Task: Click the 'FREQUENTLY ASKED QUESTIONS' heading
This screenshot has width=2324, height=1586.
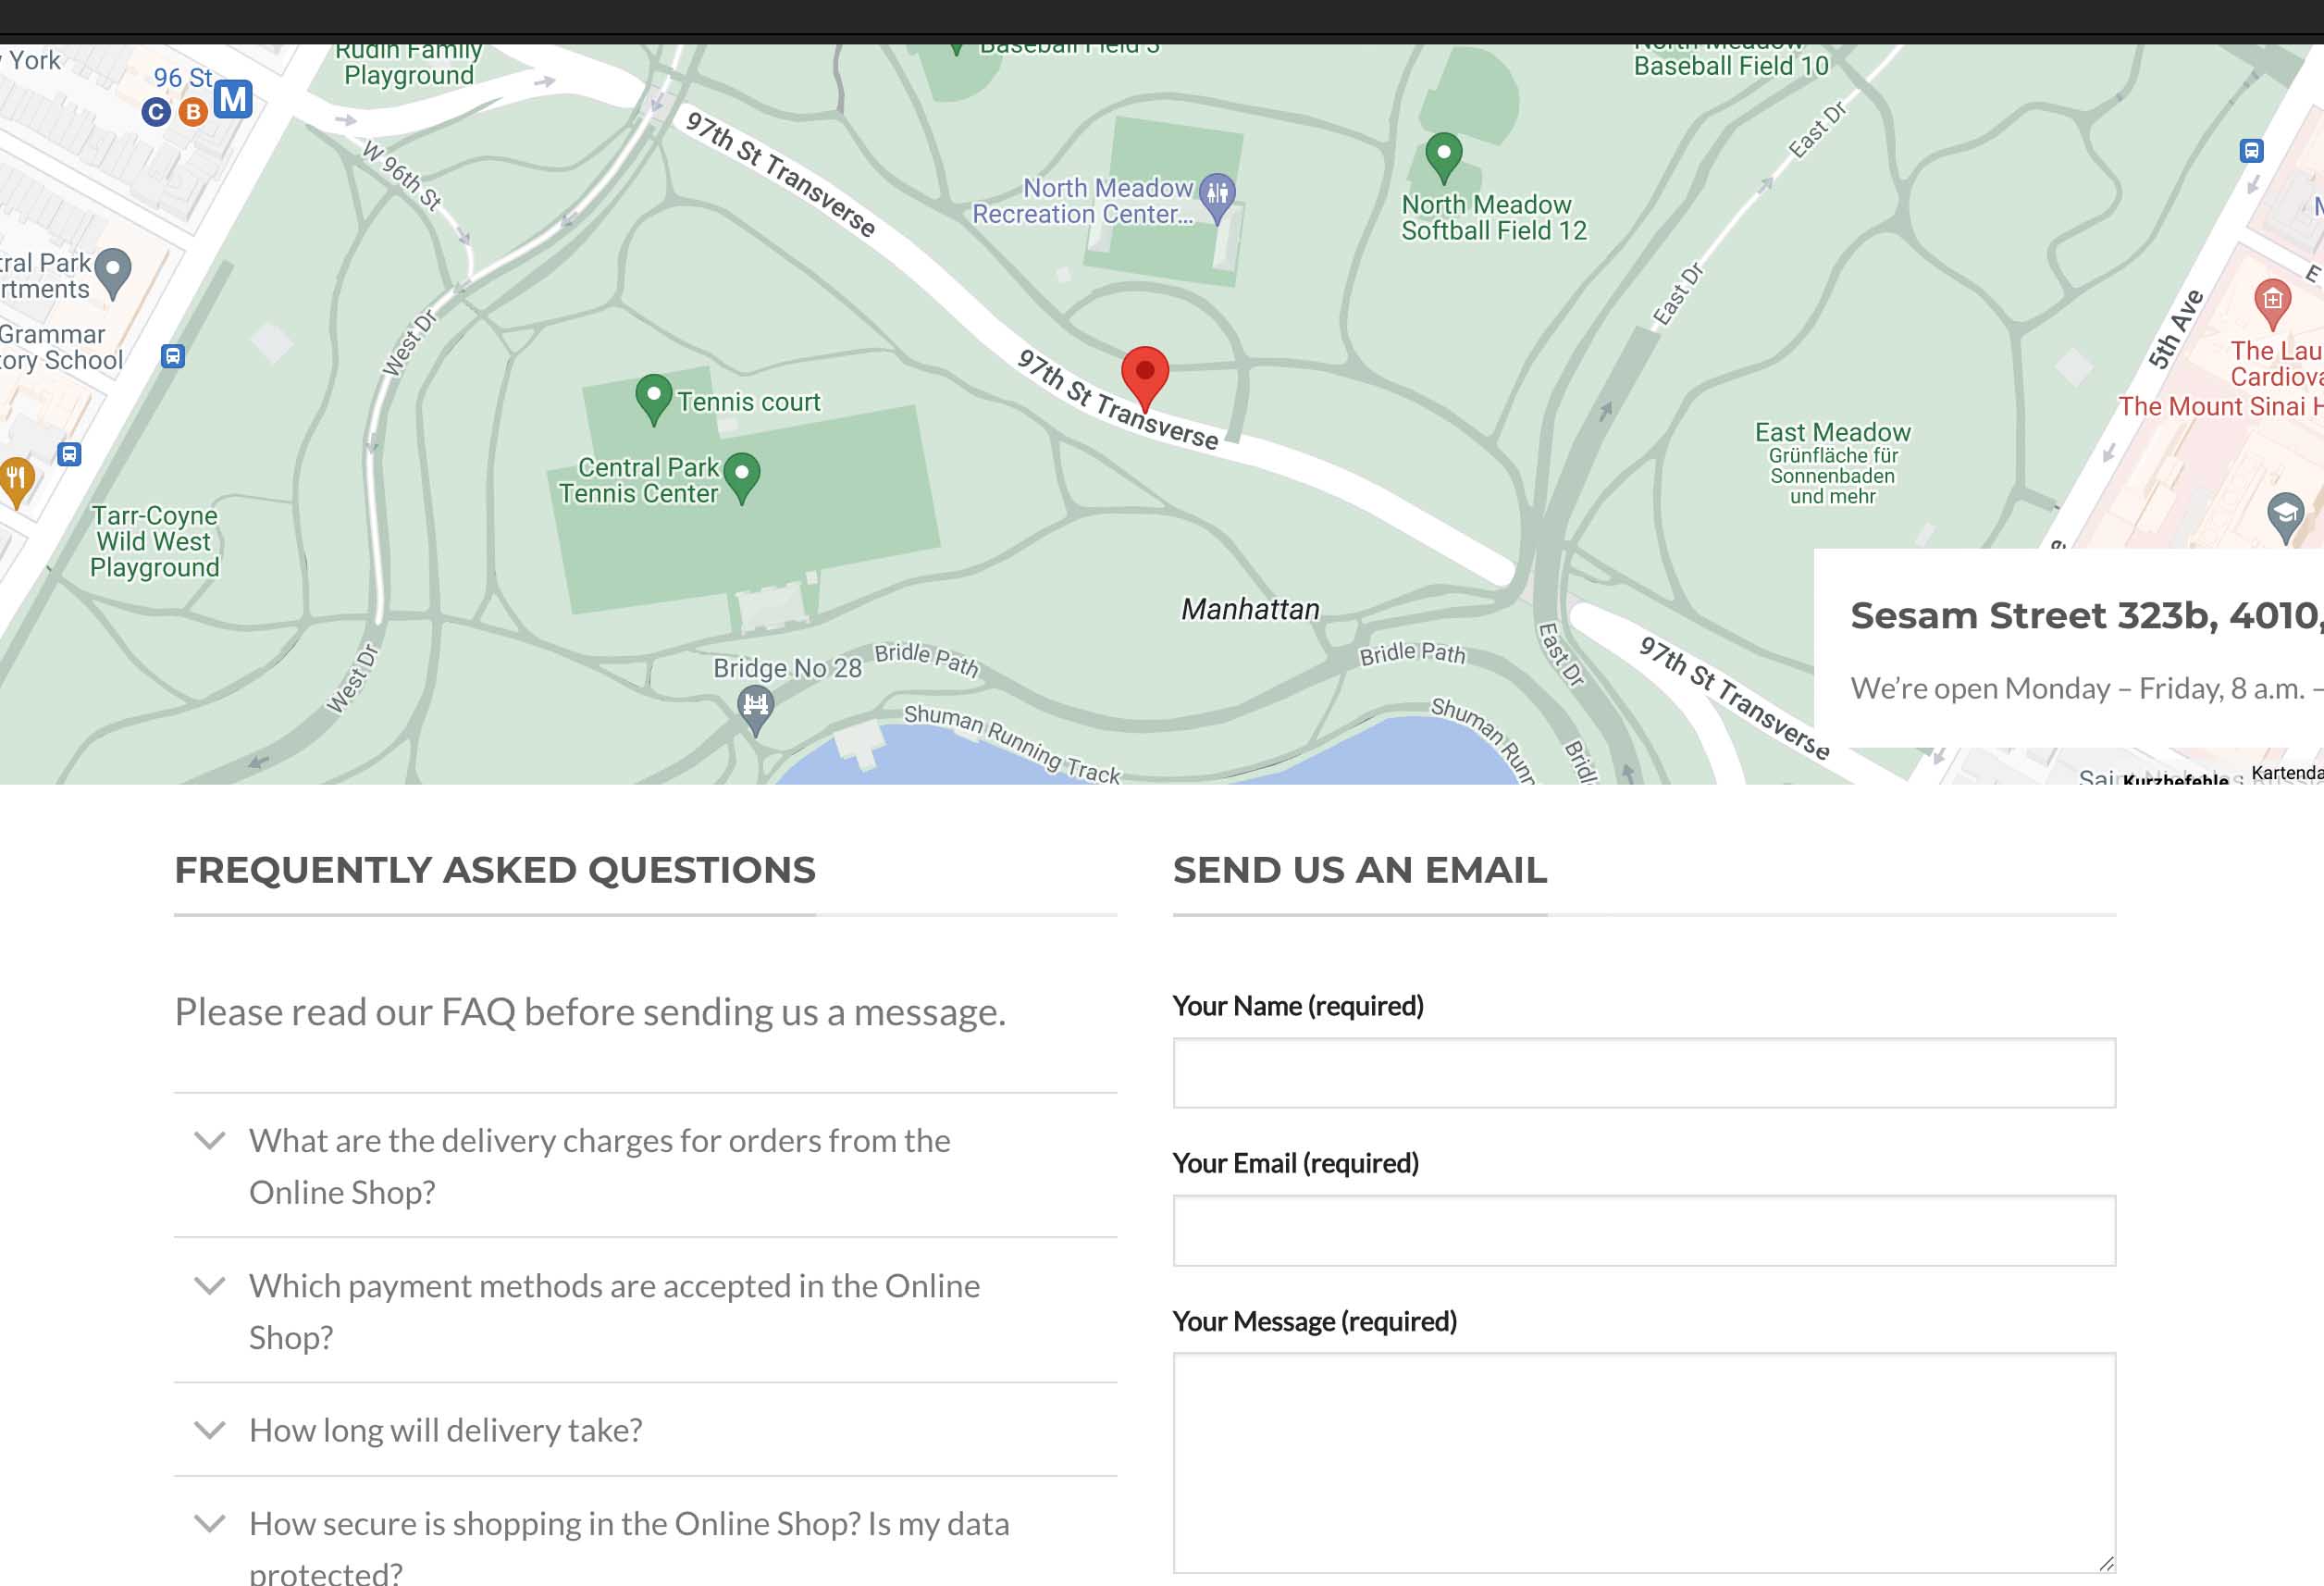Action: (x=495, y=870)
